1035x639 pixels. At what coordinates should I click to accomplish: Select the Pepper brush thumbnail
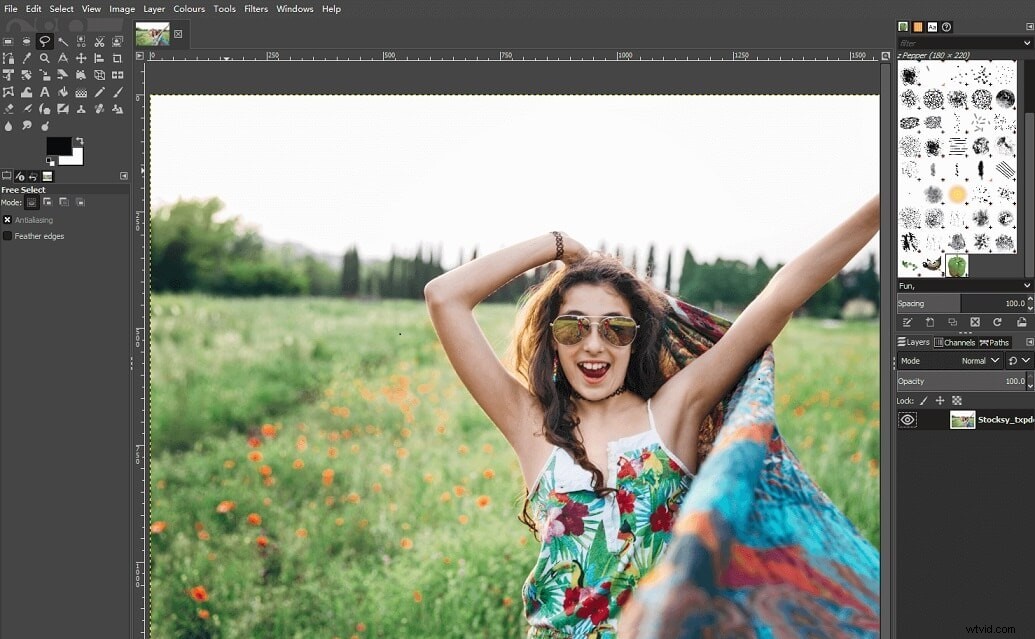tap(957, 265)
